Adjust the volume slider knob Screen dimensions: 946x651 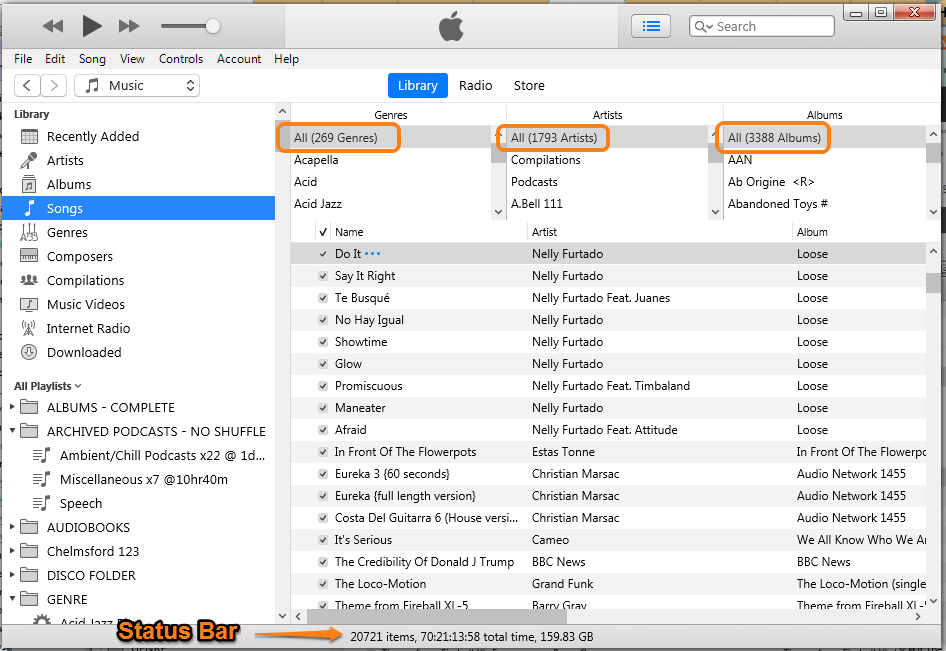(x=212, y=26)
